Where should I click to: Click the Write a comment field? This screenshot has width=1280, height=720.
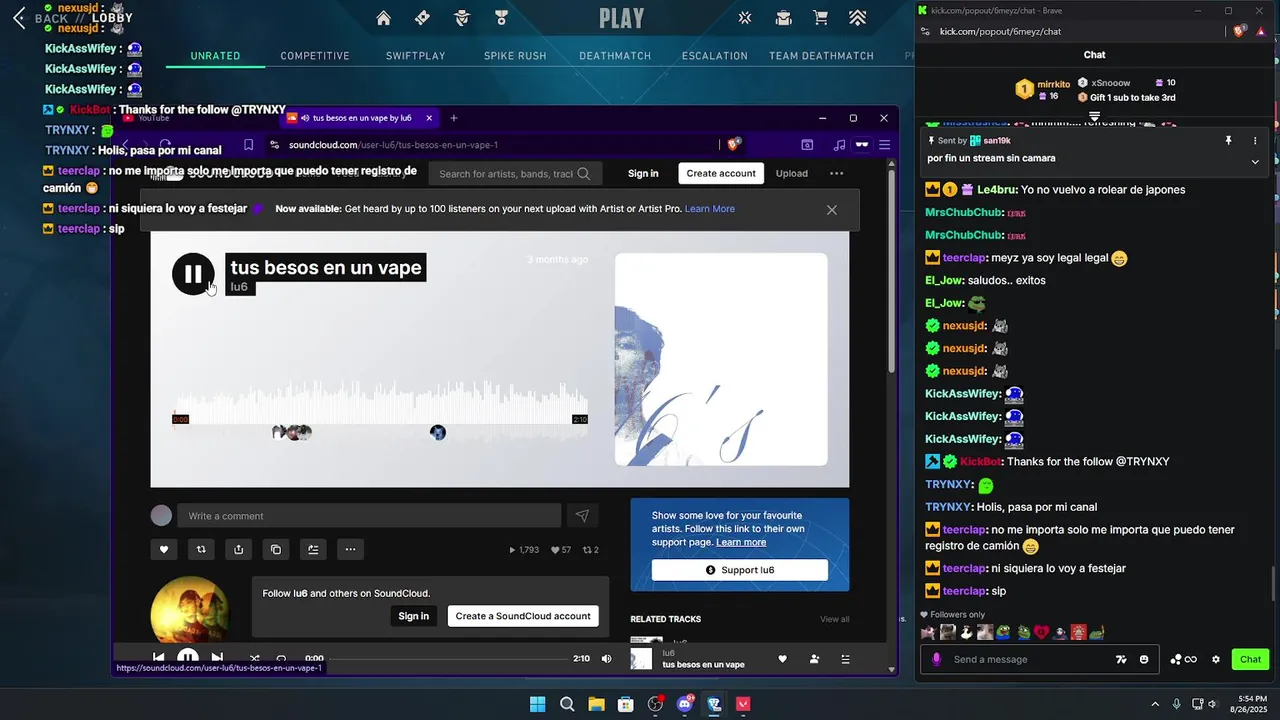[369, 516]
